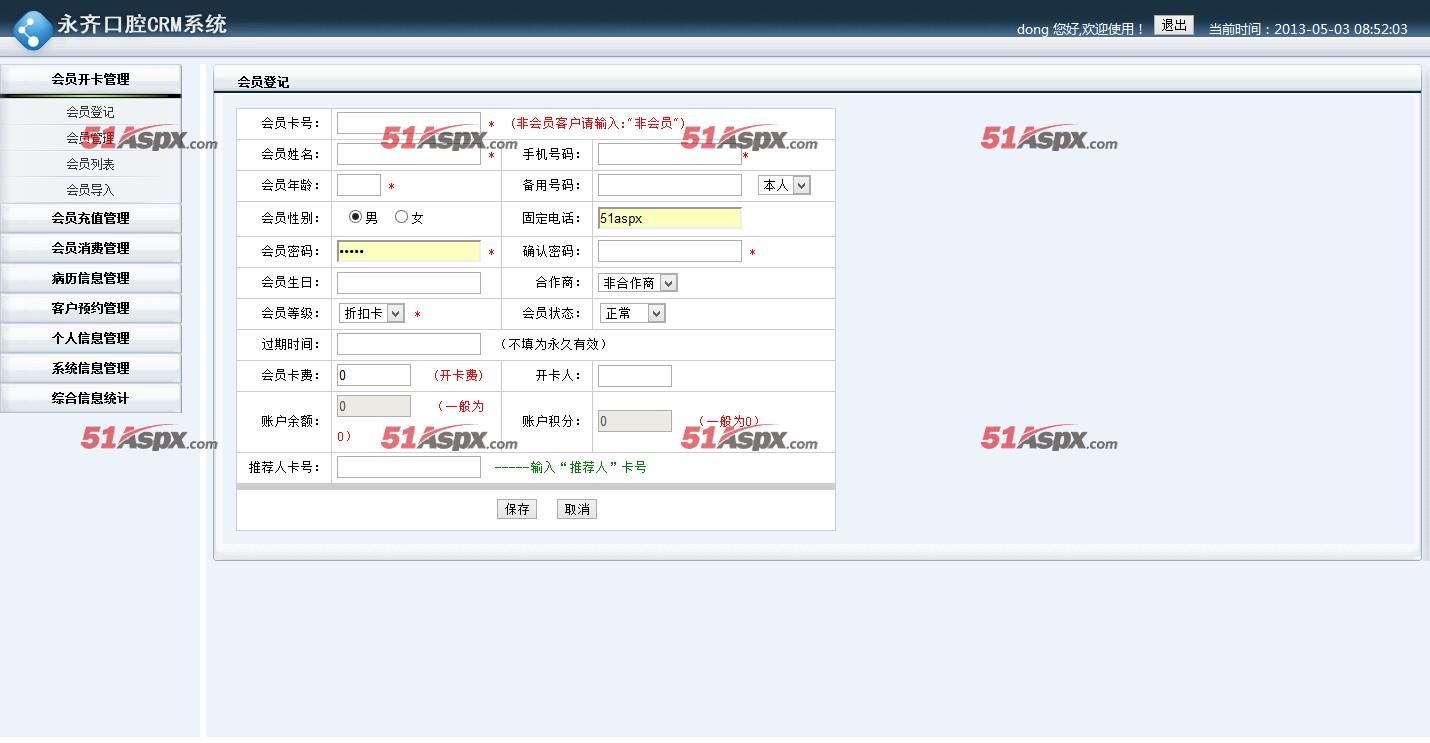Click the 当前时间 timestamp text
The height and width of the screenshot is (743, 1430).
tap(1308, 29)
